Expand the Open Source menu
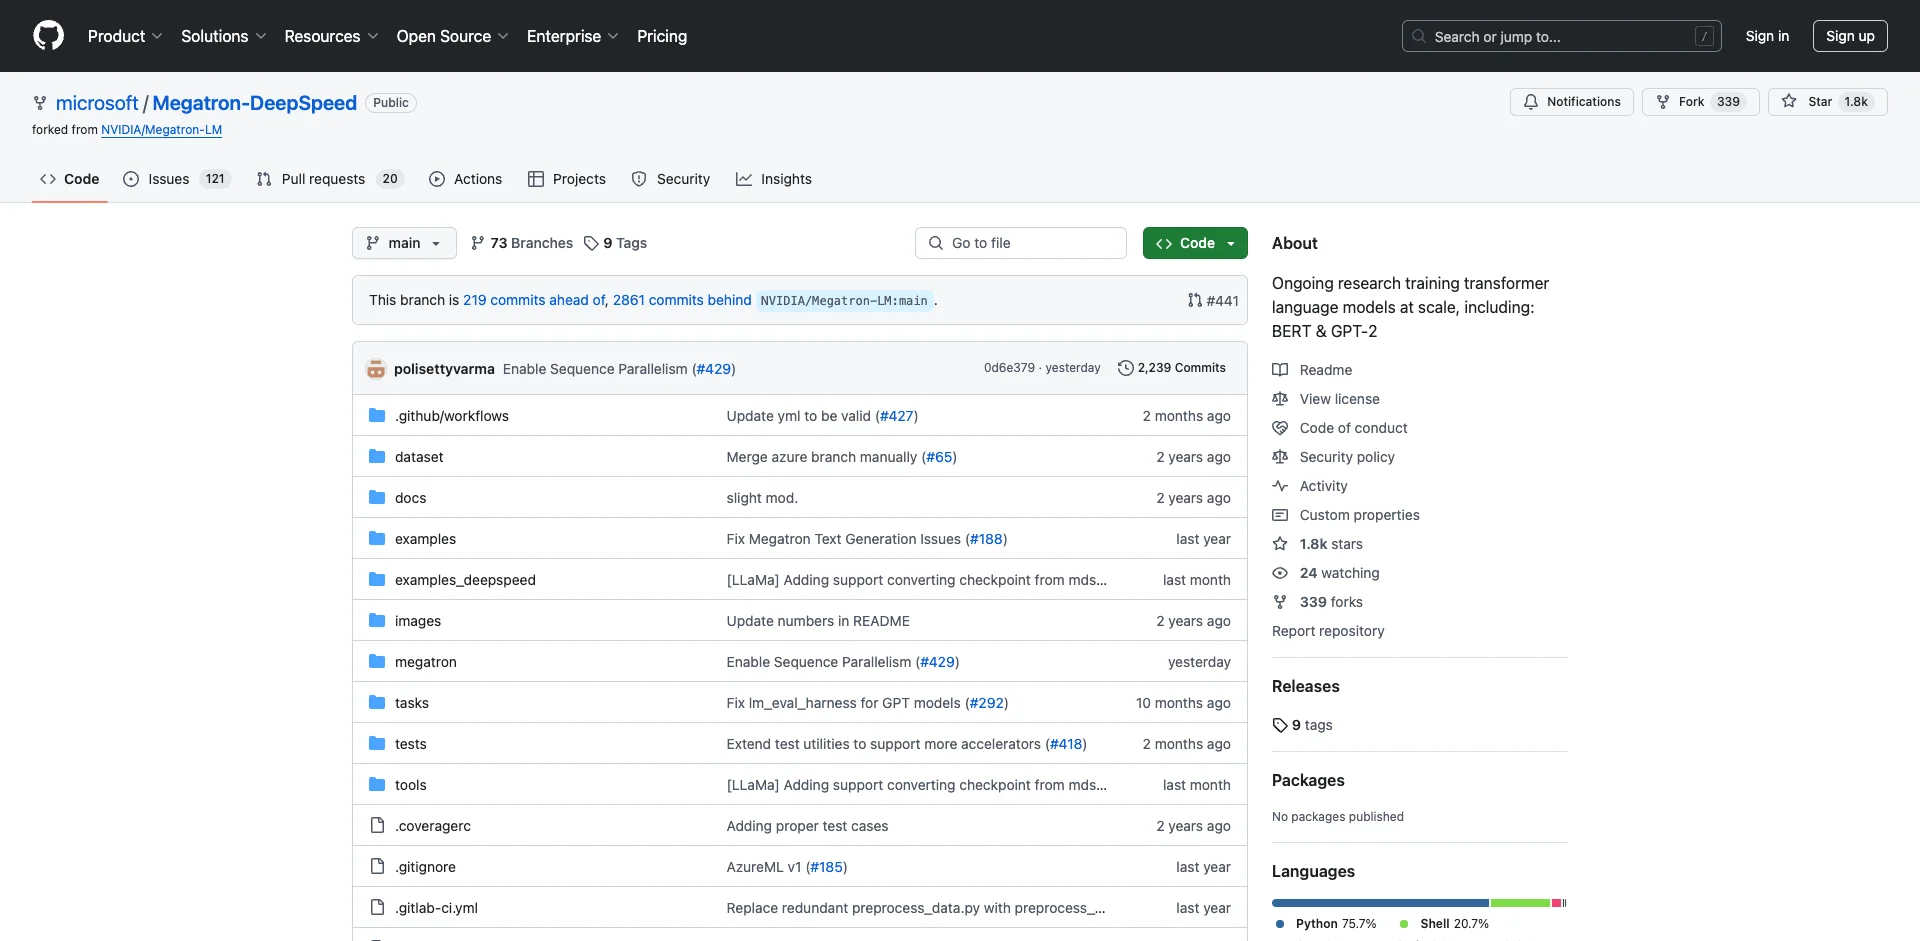This screenshot has width=1920, height=941. click(453, 36)
